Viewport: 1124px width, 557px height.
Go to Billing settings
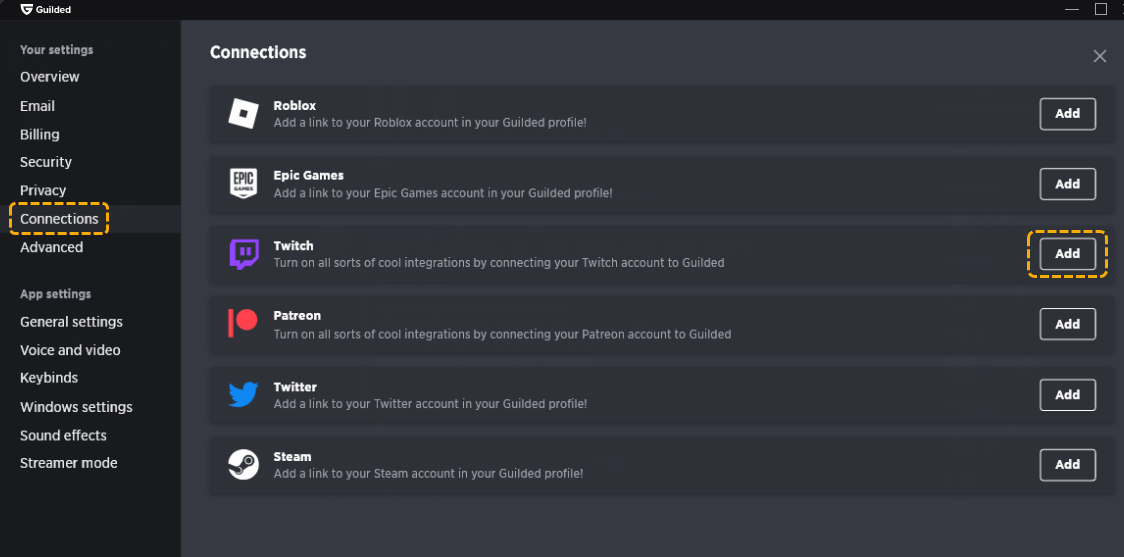tap(39, 134)
